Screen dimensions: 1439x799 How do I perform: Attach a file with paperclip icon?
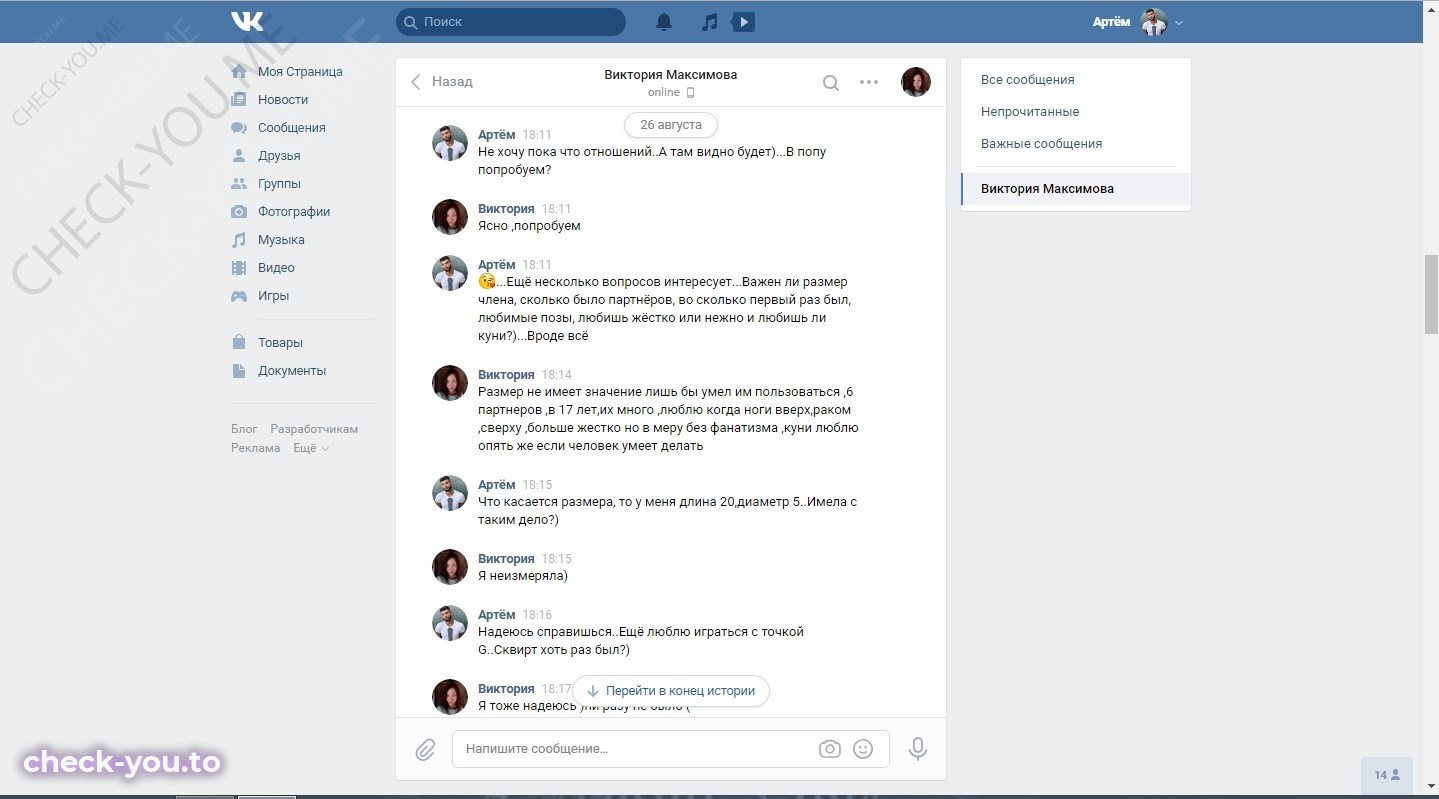click(425, 750)
